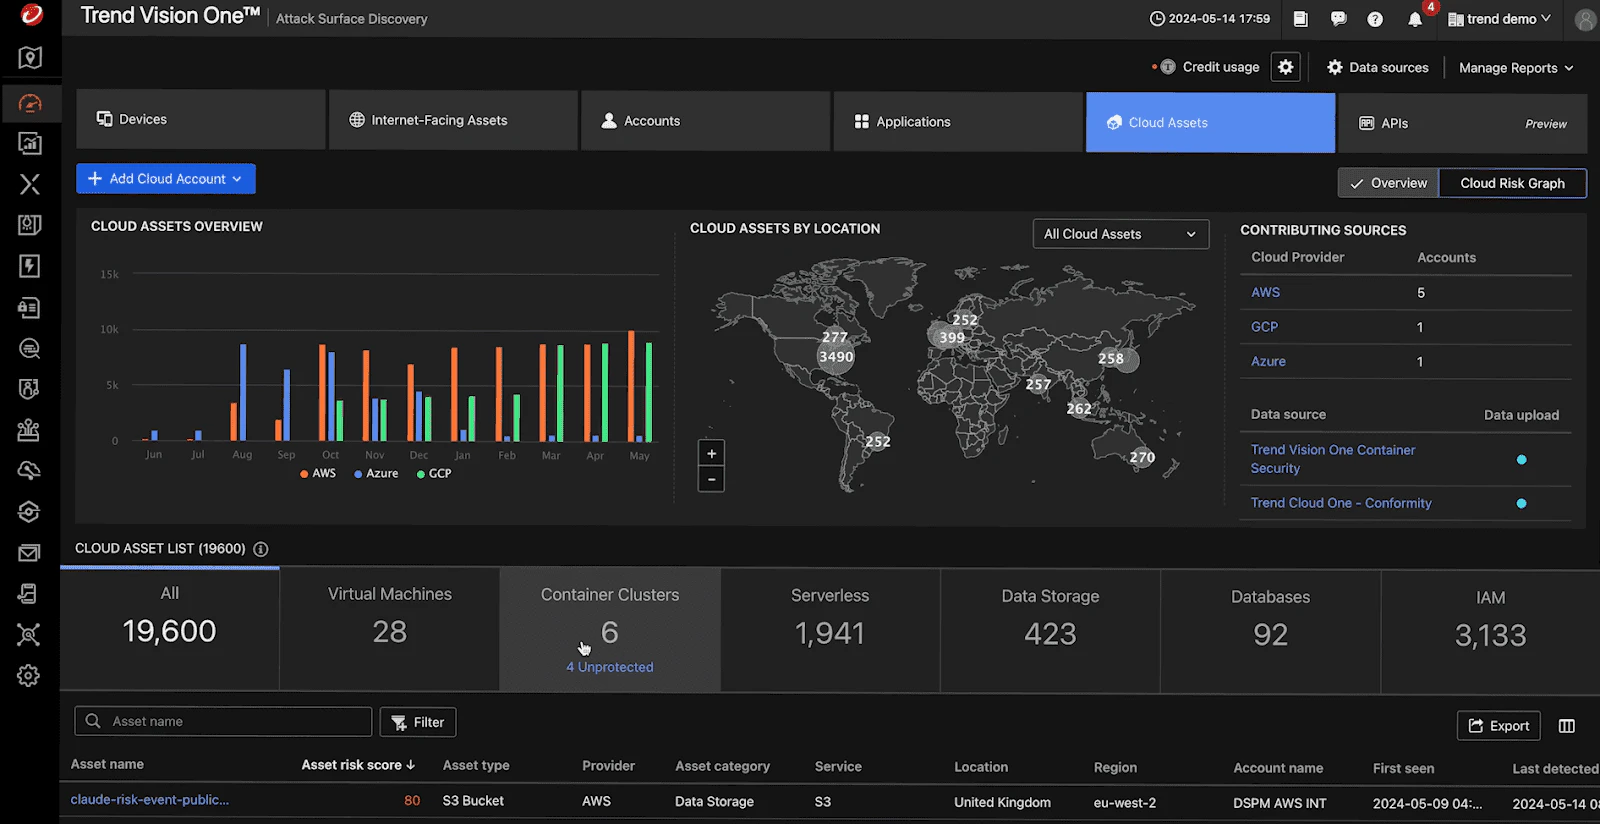The image size is (1600, 824).
Task: Click the clock icon by timestamp
Action: [1157, 19]
